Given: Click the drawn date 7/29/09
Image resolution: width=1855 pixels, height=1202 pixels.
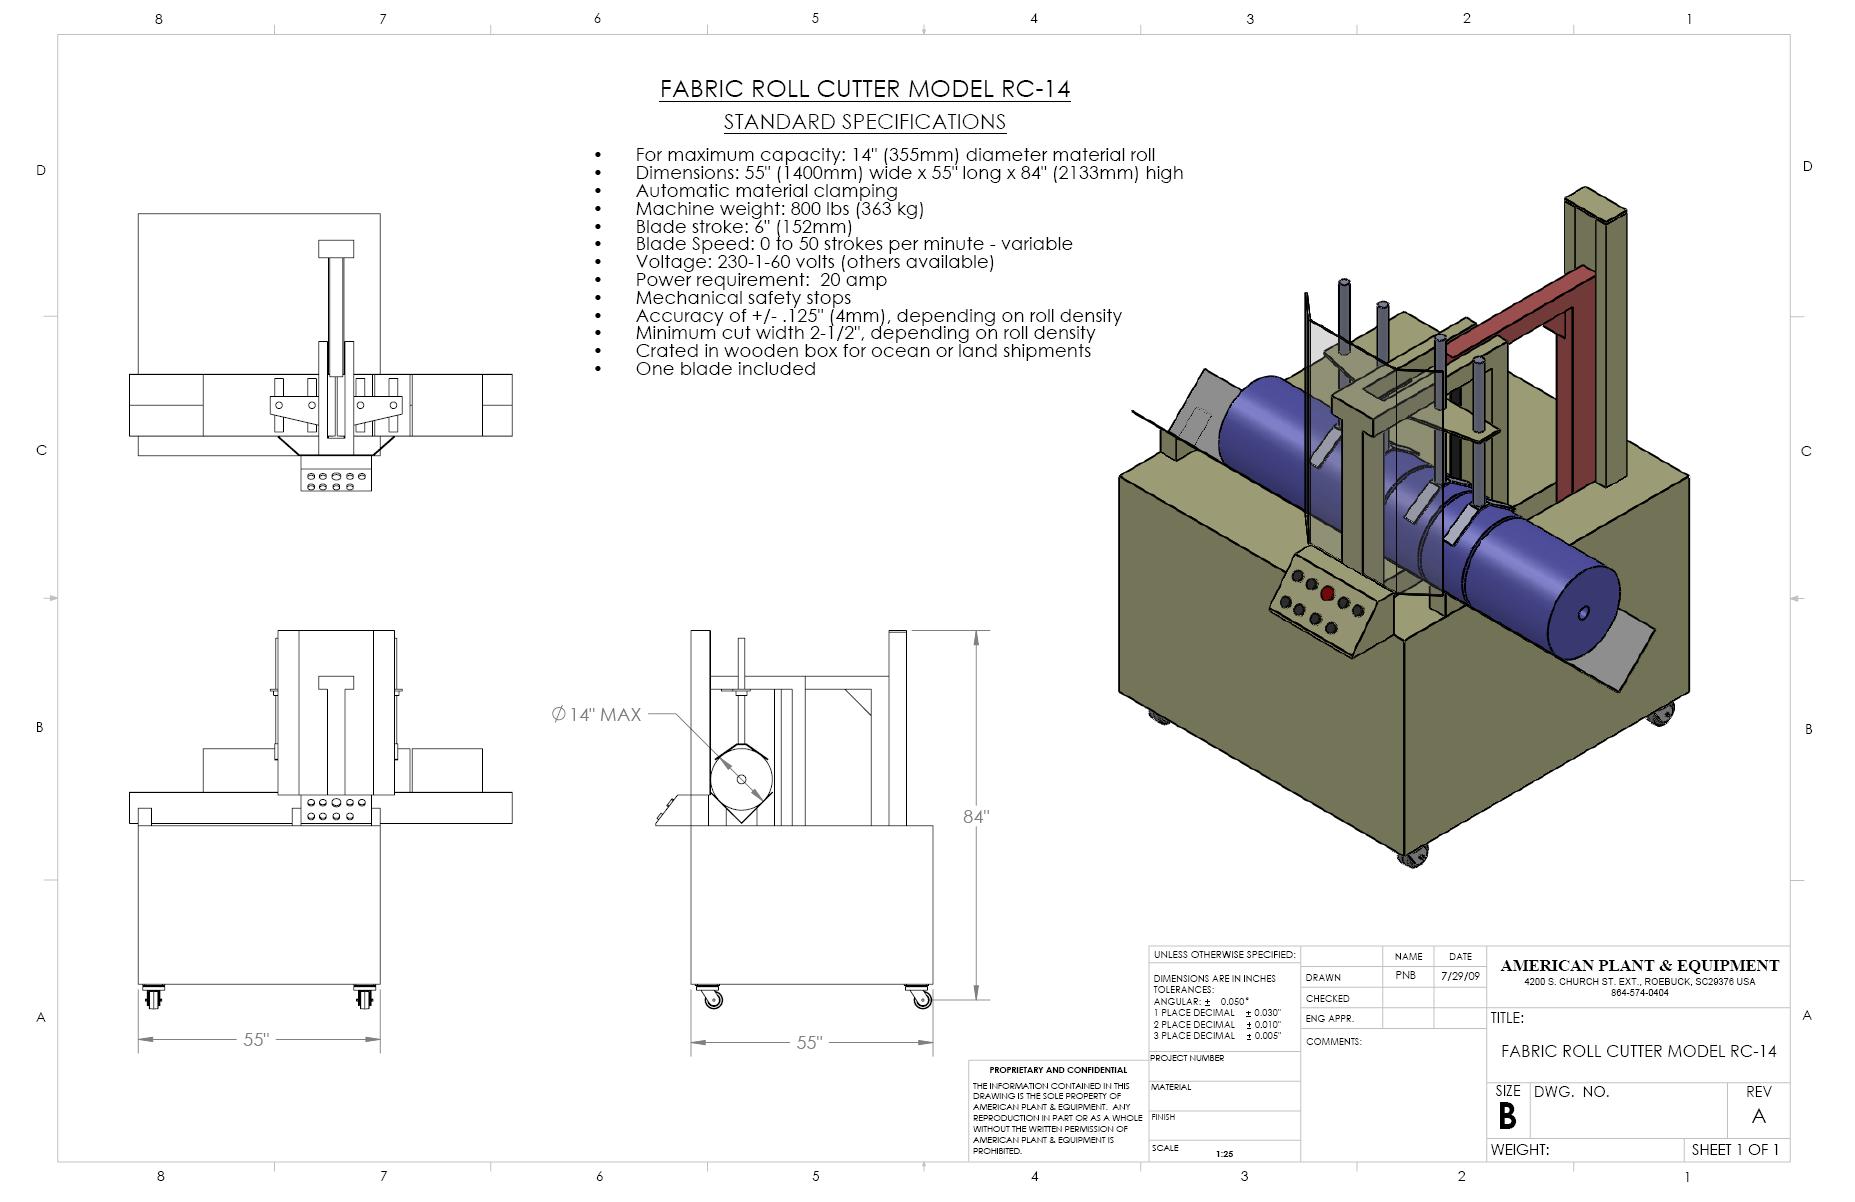Looking at the screenshot, I should (x=1459, y=976).
